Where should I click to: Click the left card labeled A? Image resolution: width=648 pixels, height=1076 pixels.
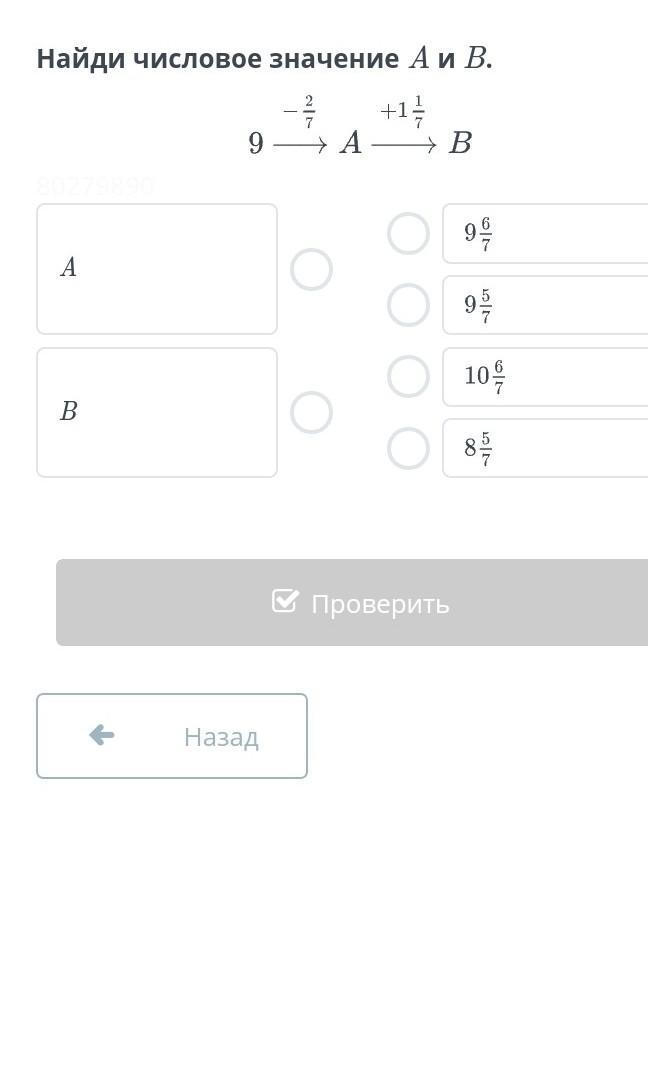click(157, 269)
